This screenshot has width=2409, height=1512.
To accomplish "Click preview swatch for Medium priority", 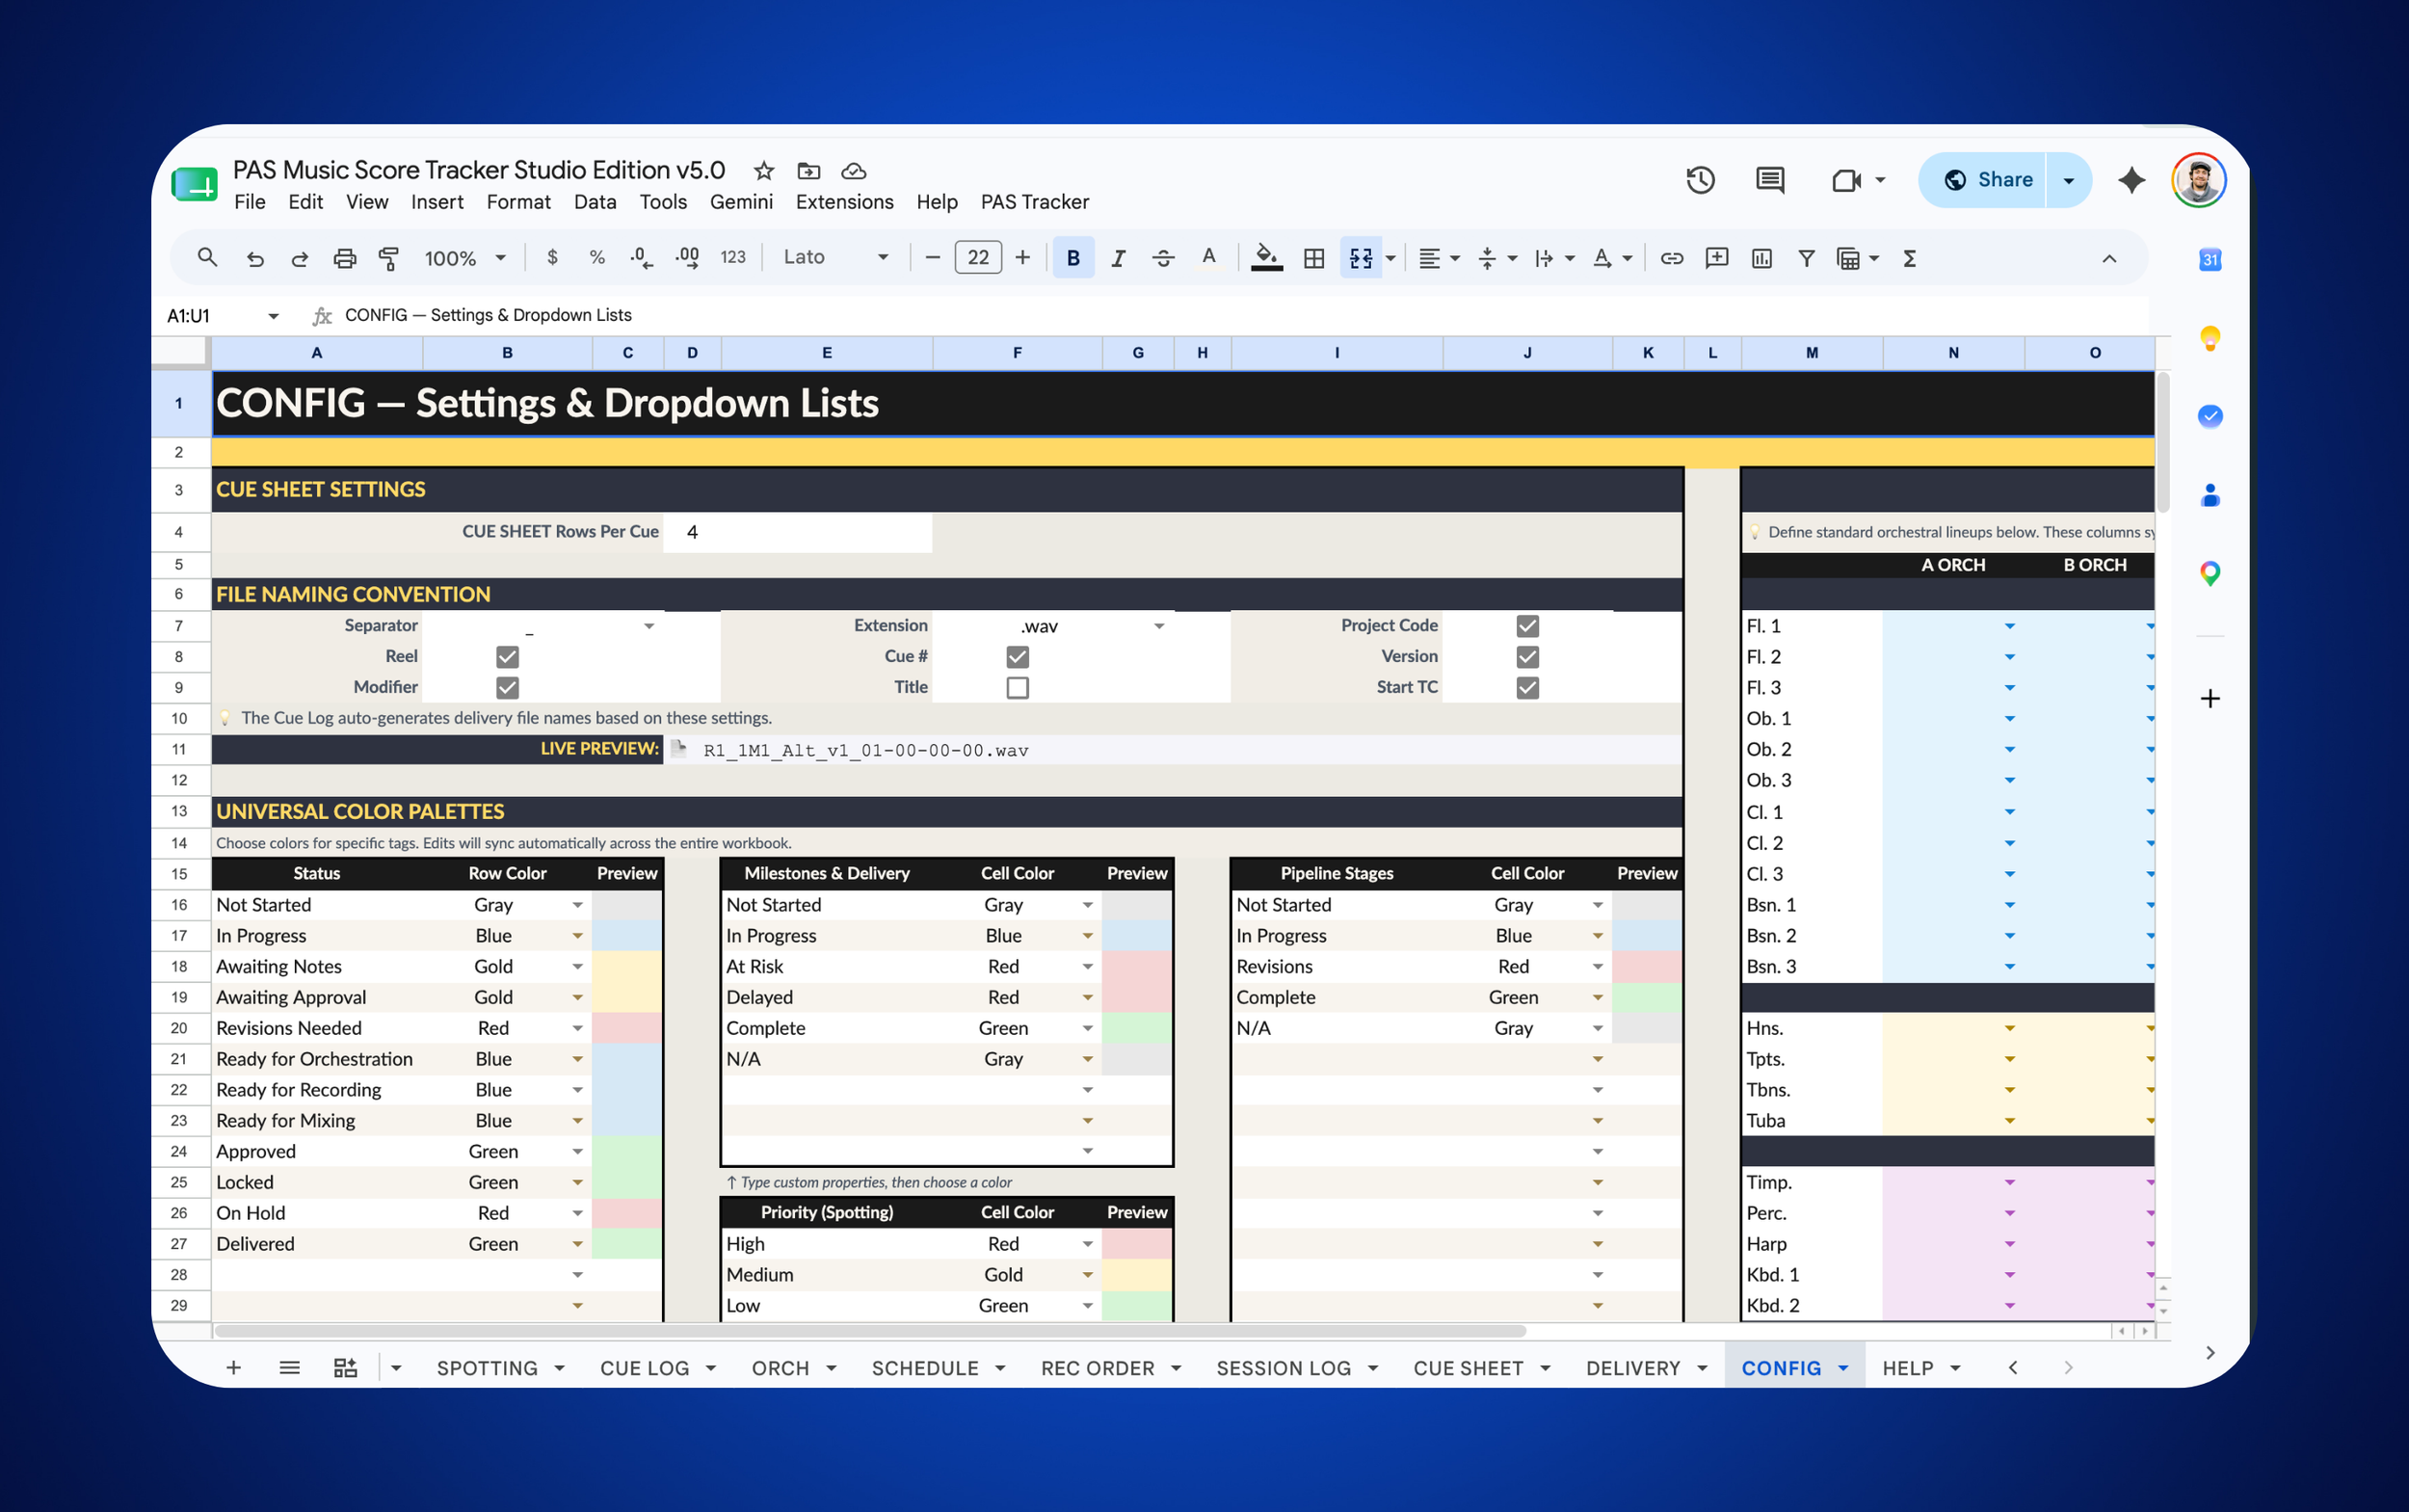I will click(1137, 1275).
